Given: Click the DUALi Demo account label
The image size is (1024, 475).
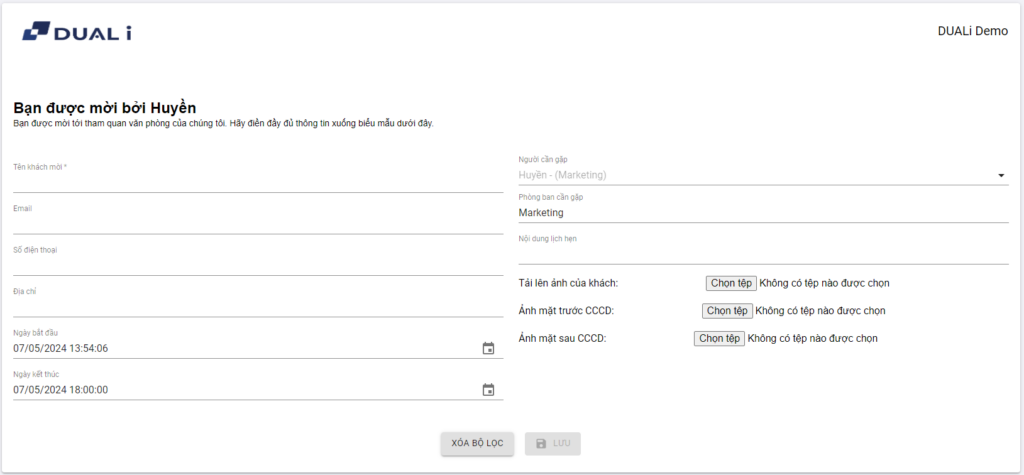Looking at the screenshot, I should pyautogui.click(x=972, y=31).
